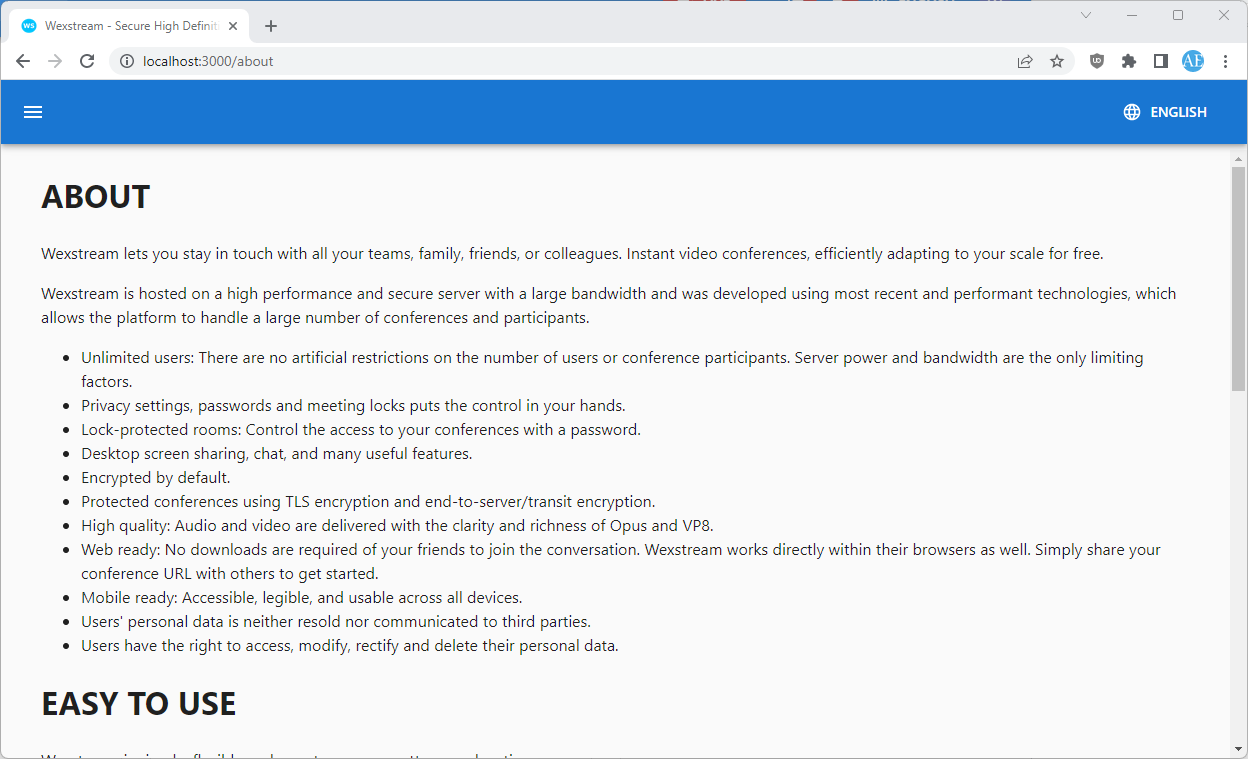This screenshot has width=1248, height=759.
Task: Maximize the Chrome window
Action: (1178, 15)
